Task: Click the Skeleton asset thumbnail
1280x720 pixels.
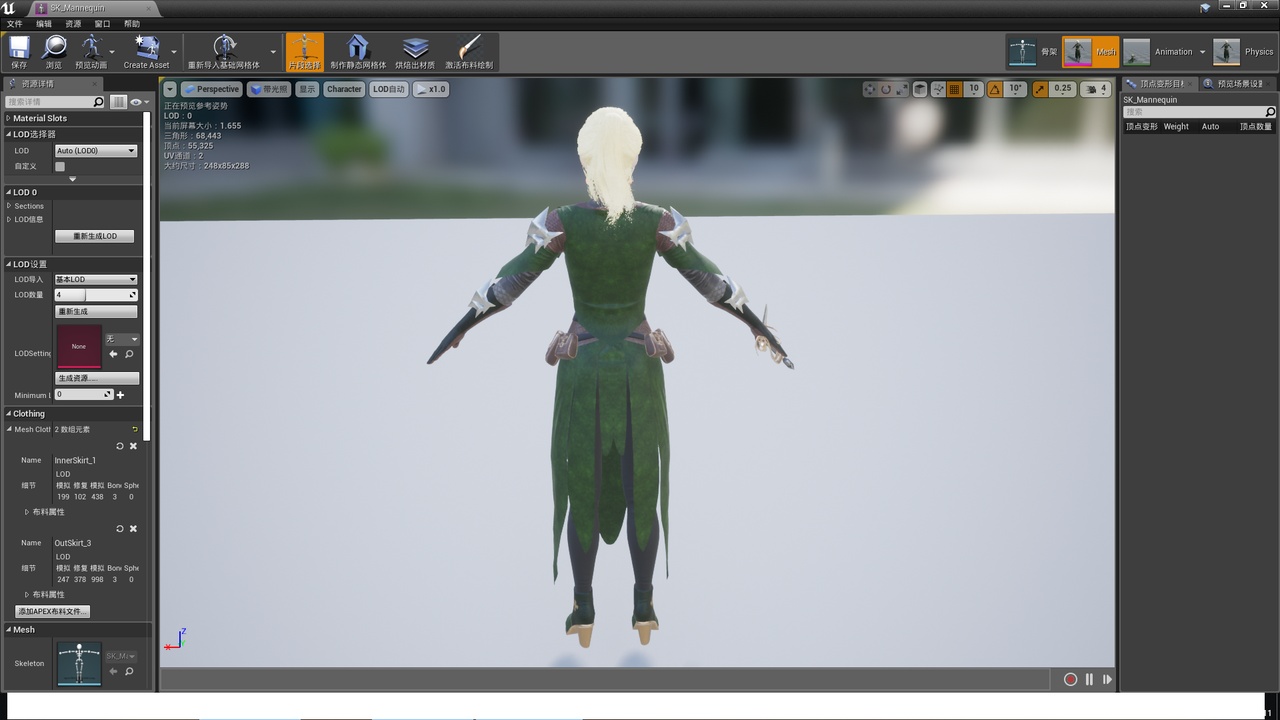Action: (79, 663)
